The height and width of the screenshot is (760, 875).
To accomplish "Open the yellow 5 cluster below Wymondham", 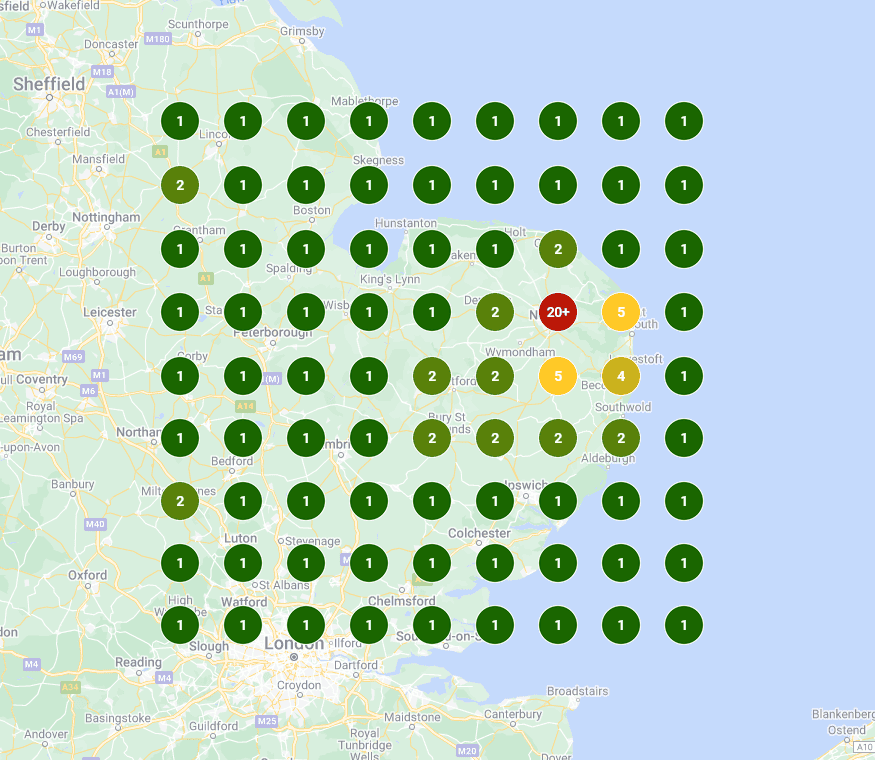I will tap(557, 376).
